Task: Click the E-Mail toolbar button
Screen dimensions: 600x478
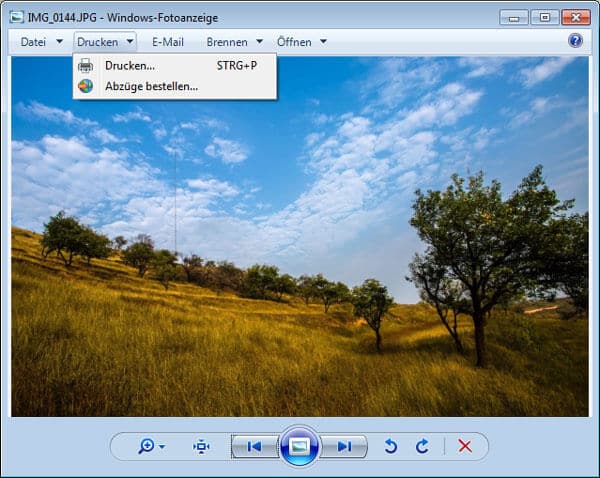Action: [x=169, y=42]
